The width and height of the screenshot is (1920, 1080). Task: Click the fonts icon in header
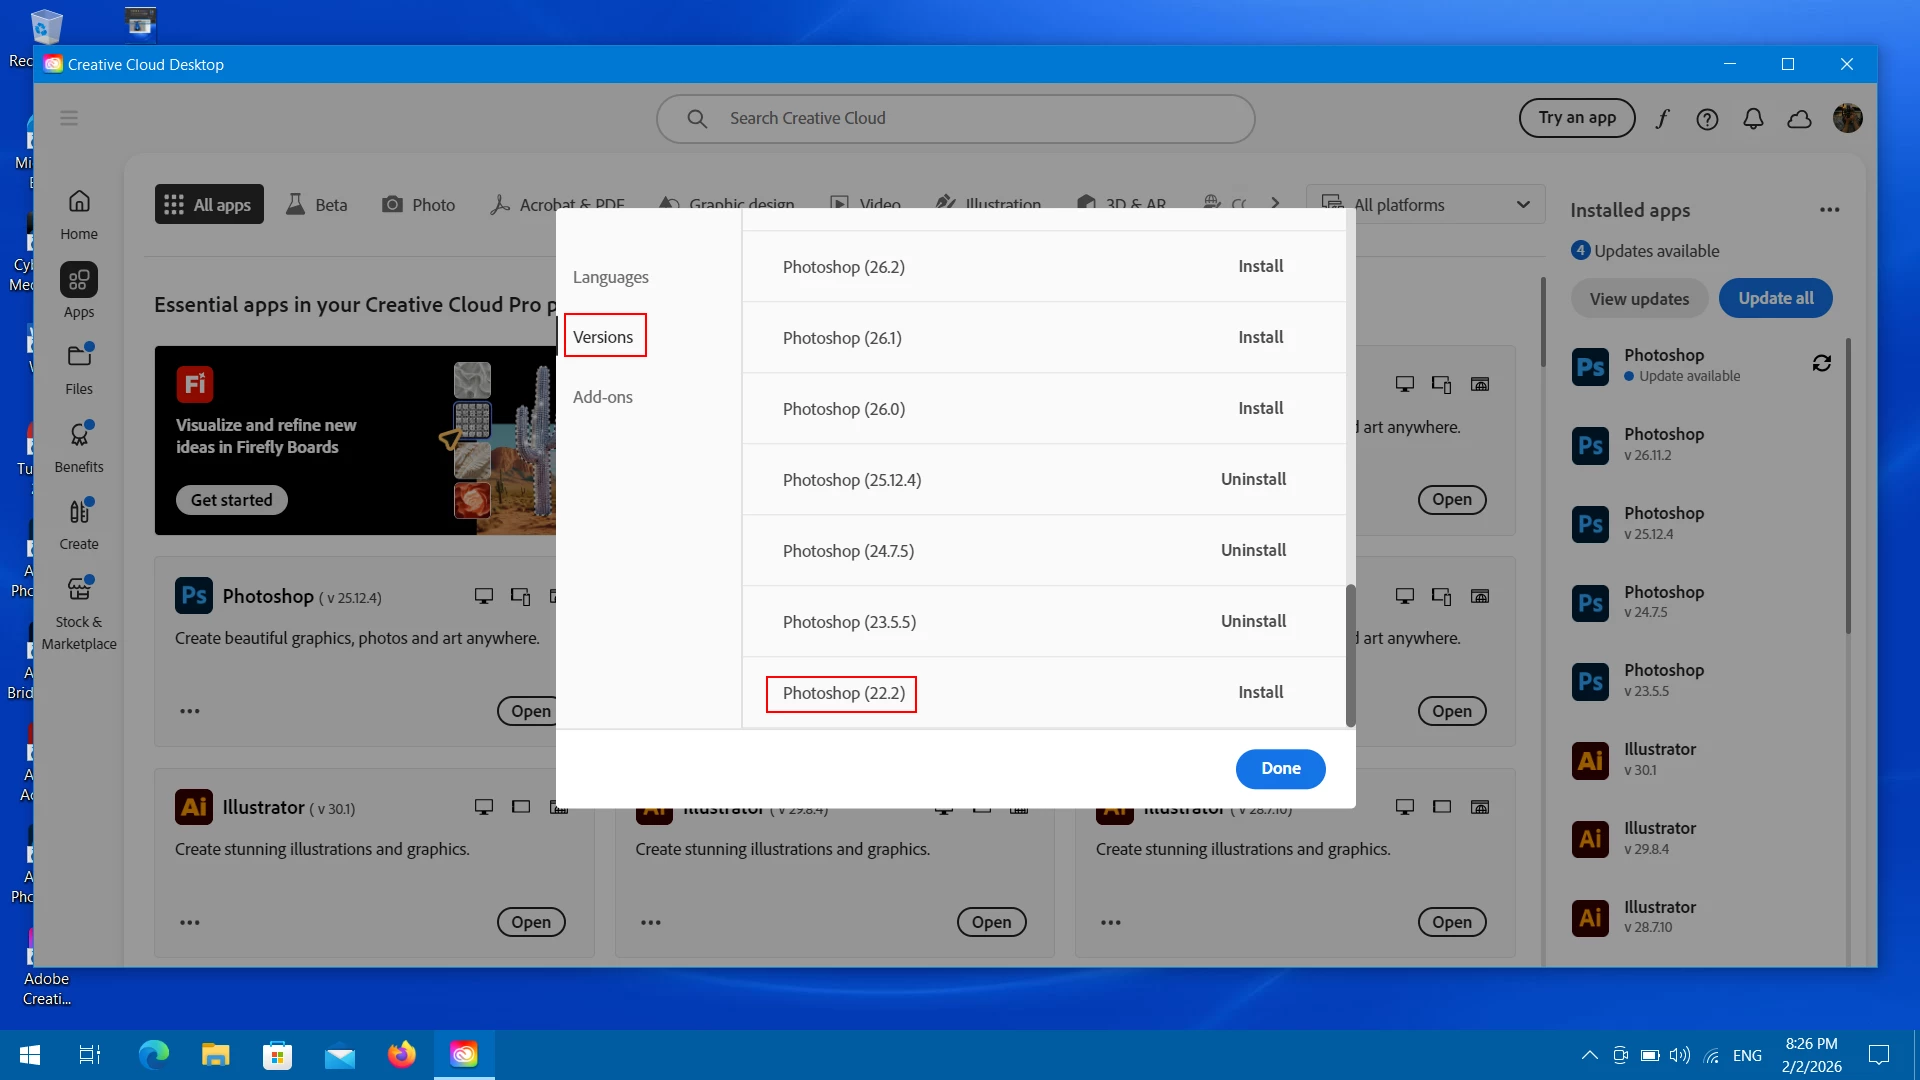tap(1662, 119)
